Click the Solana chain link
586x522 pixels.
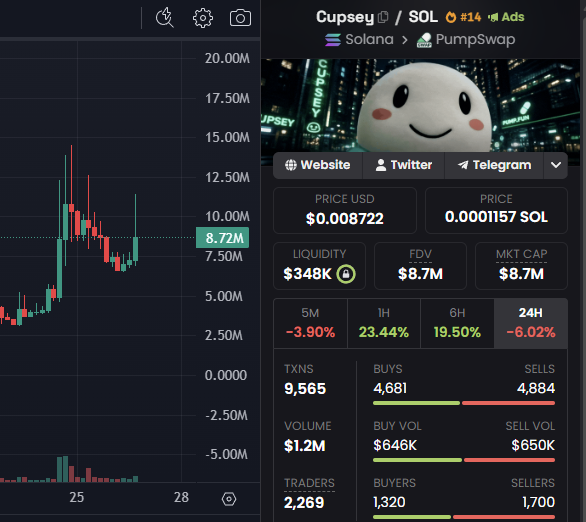(359, 39)
